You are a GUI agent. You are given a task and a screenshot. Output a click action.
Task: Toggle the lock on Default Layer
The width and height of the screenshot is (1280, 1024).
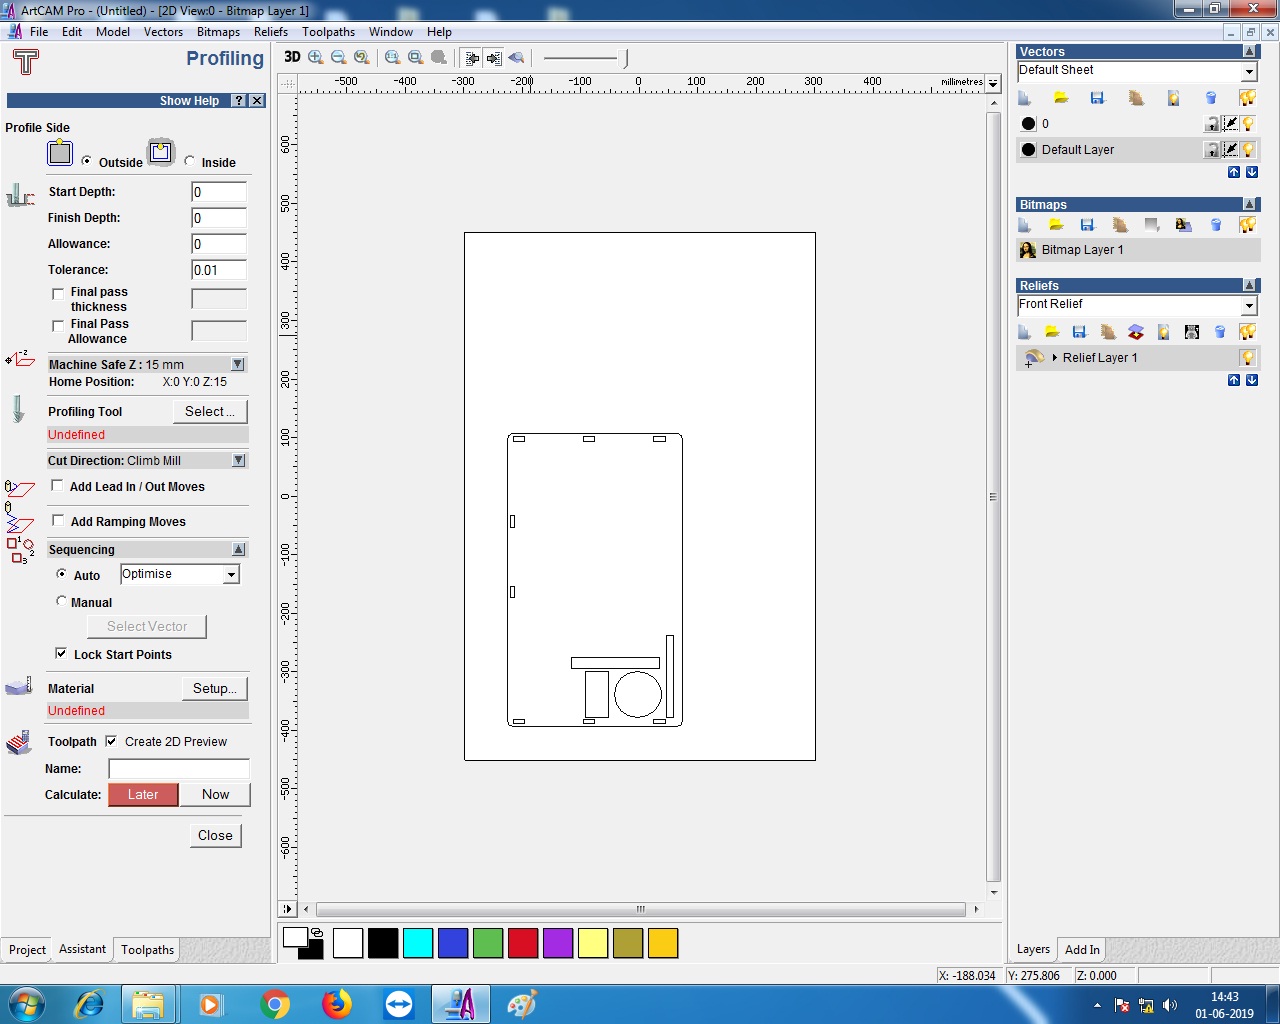point(1211,150)
